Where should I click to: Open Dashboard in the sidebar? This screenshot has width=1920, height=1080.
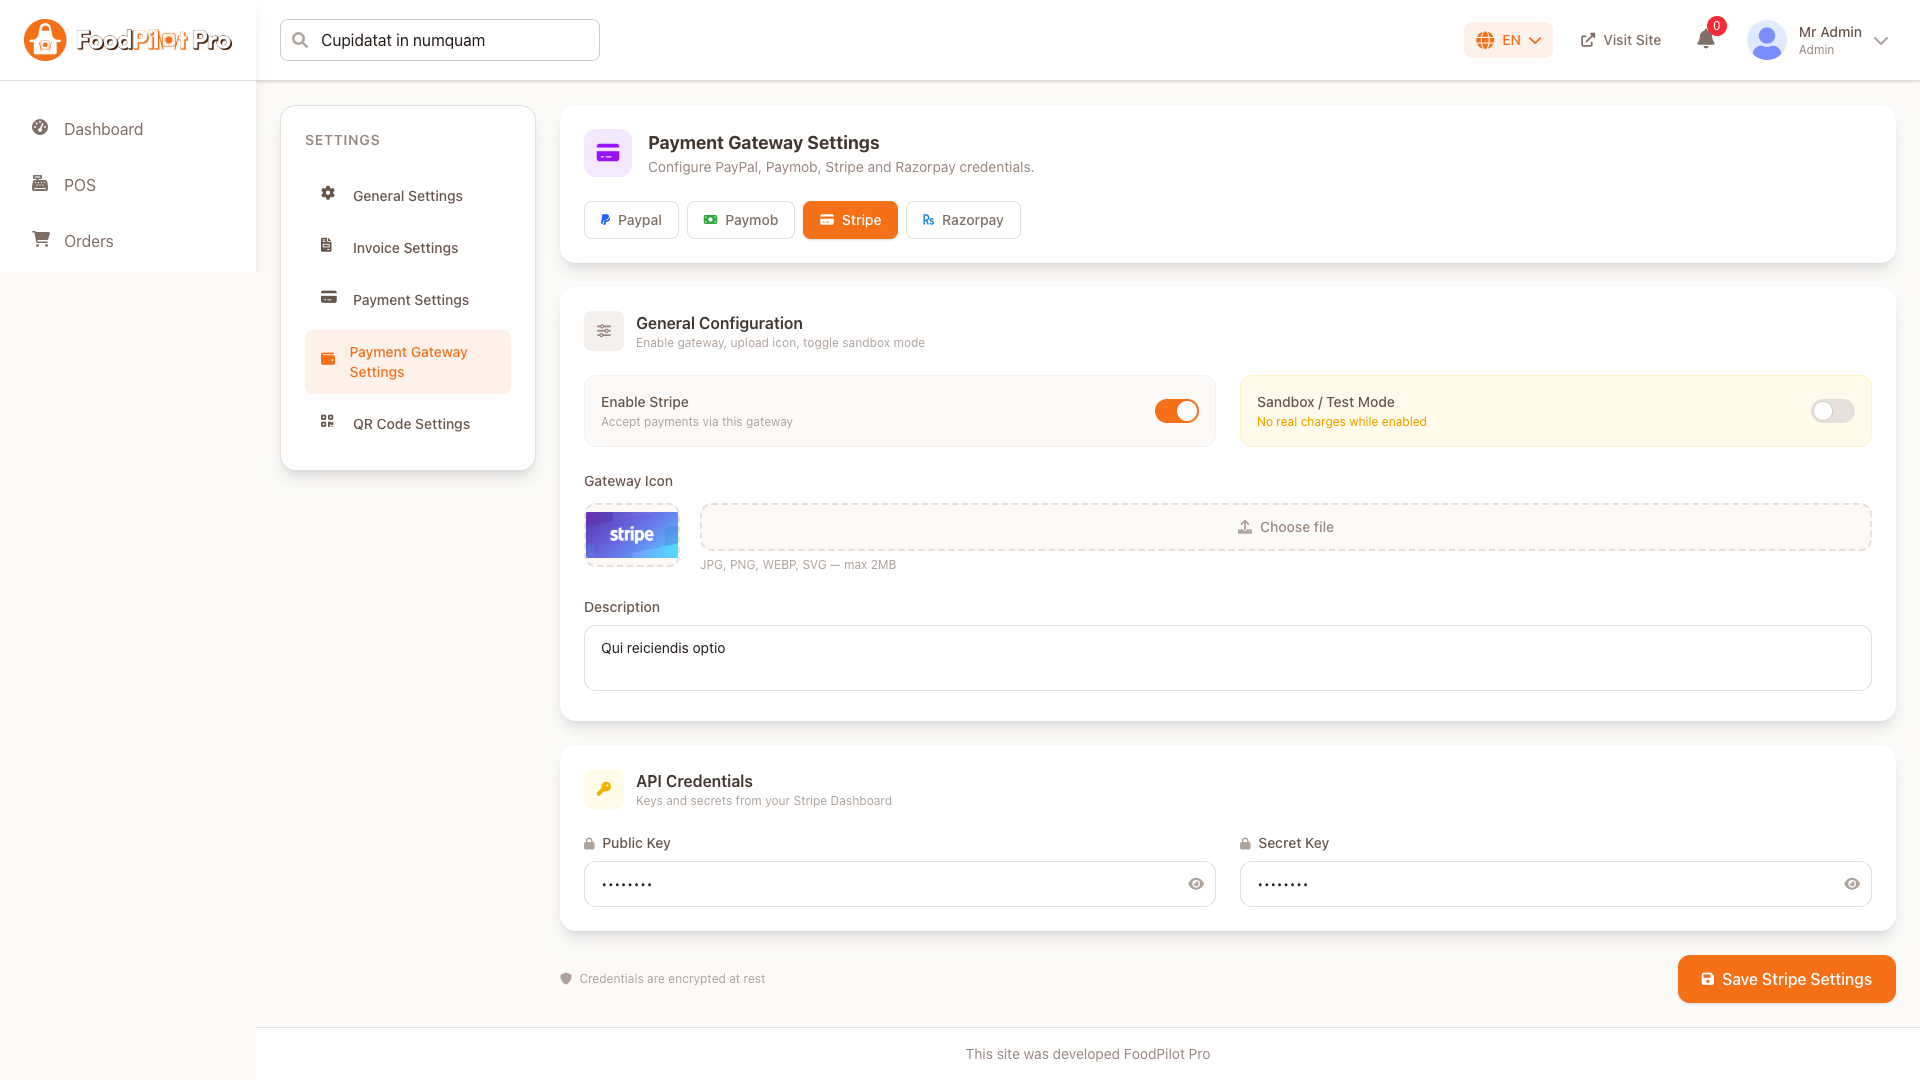tap(128, 129)
